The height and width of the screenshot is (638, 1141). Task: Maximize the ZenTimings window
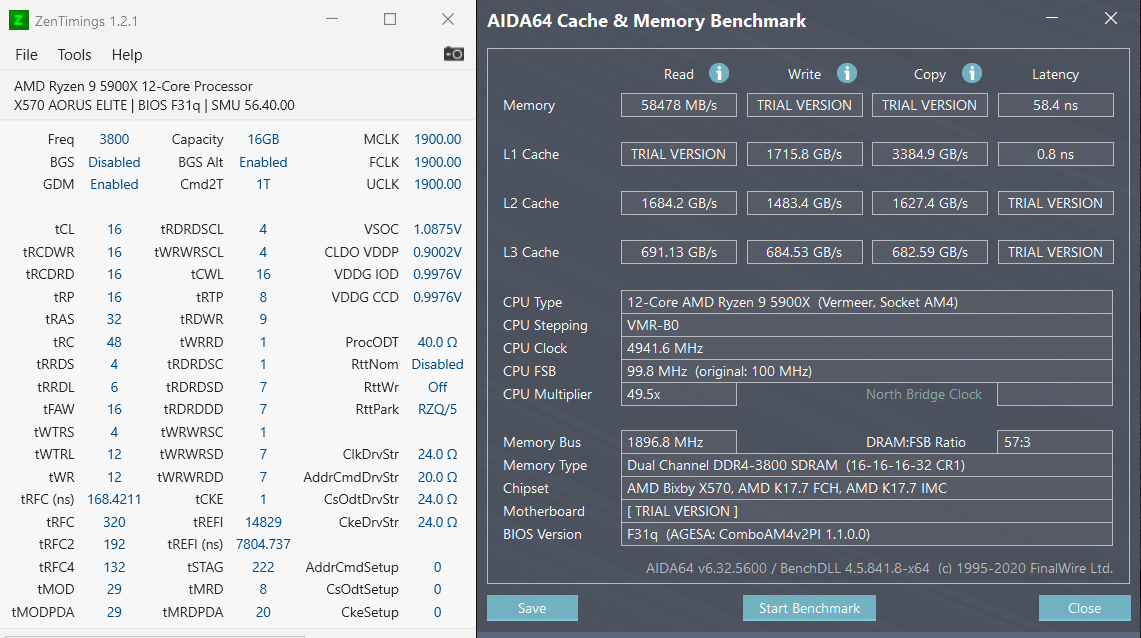pyautogui.click(x=390, y=20)
